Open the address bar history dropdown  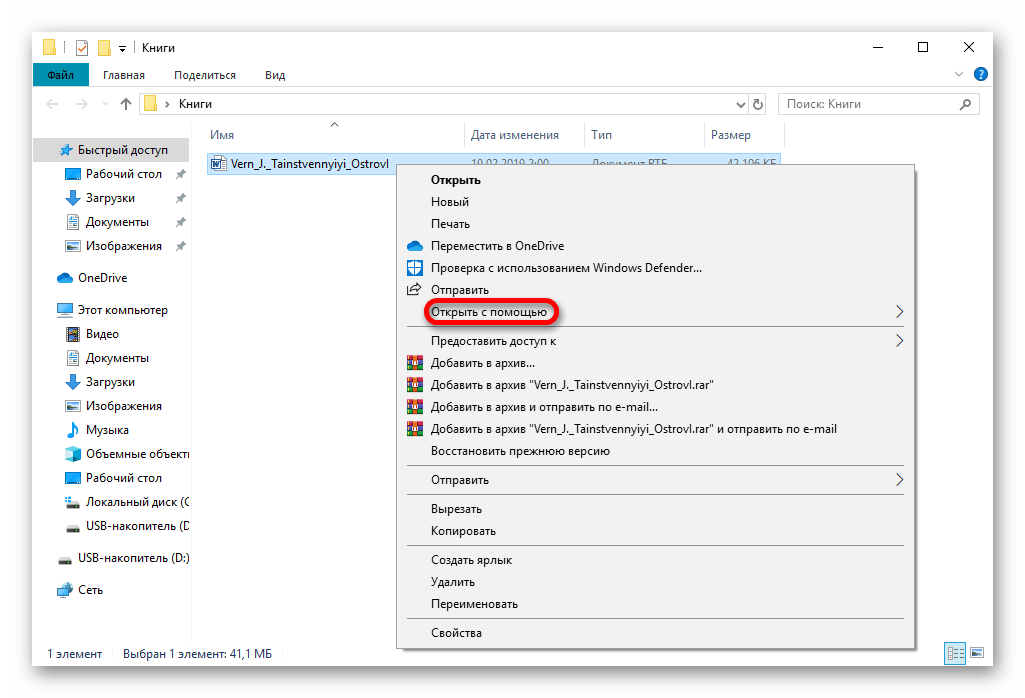coord(741,104)
